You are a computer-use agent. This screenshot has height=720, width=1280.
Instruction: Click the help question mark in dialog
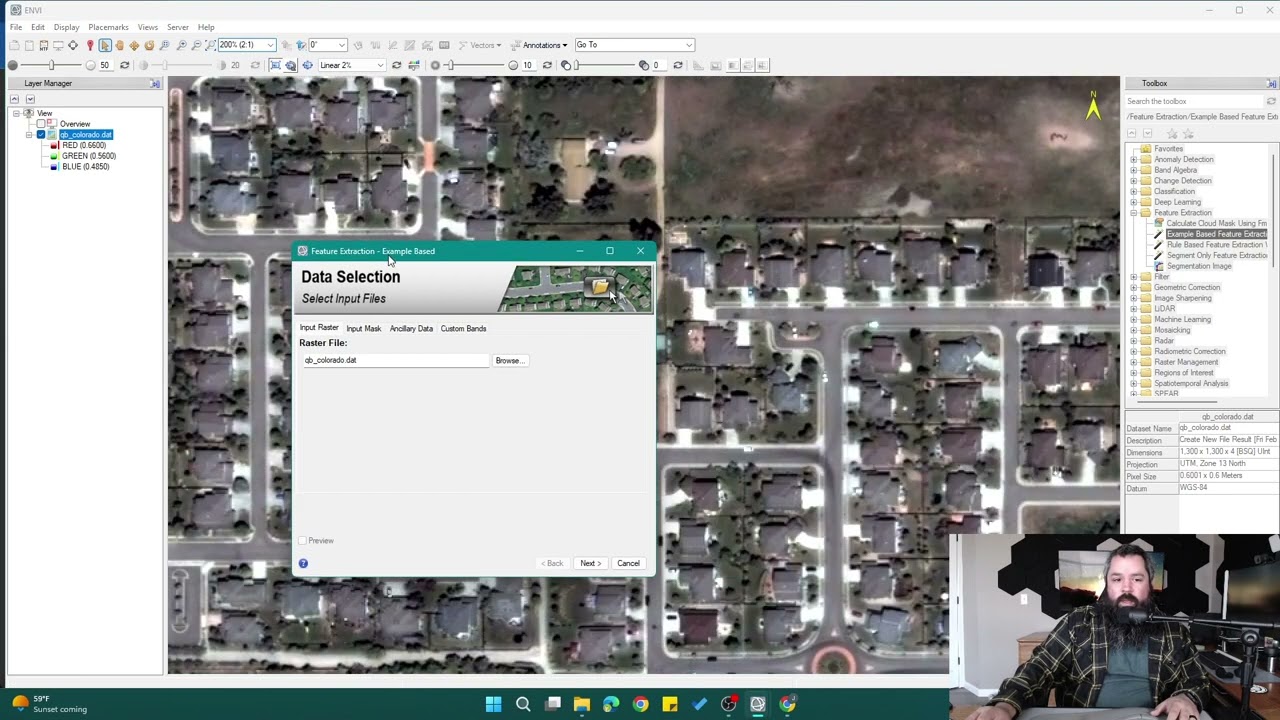(303, 563)
